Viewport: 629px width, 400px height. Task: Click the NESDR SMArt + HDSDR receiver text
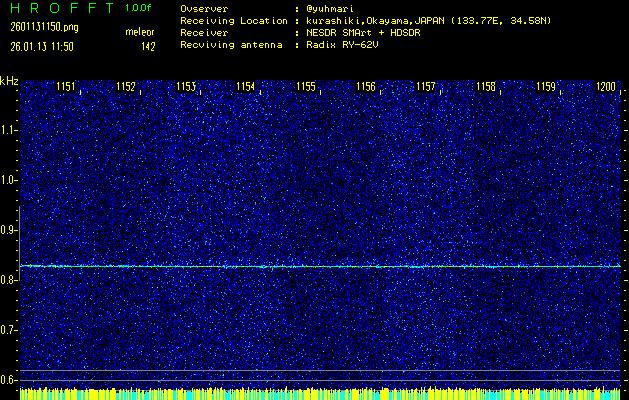pos(368,32)
